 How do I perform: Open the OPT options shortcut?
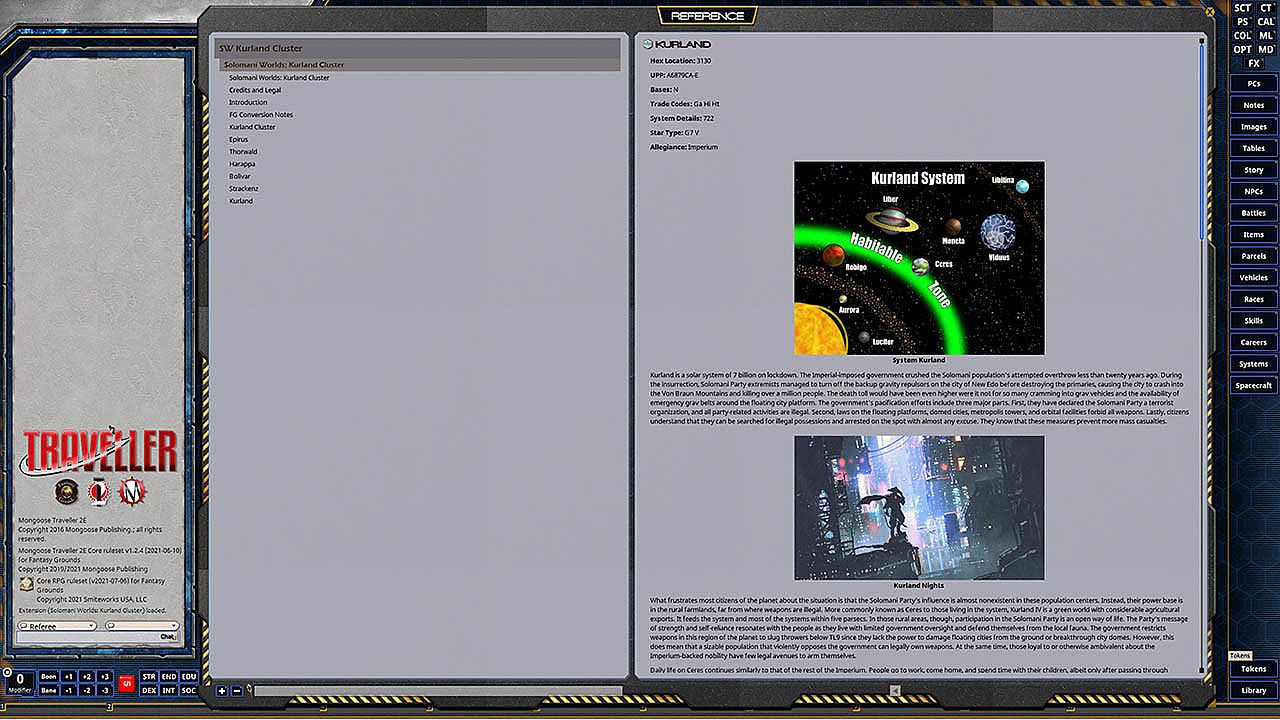1242,50
